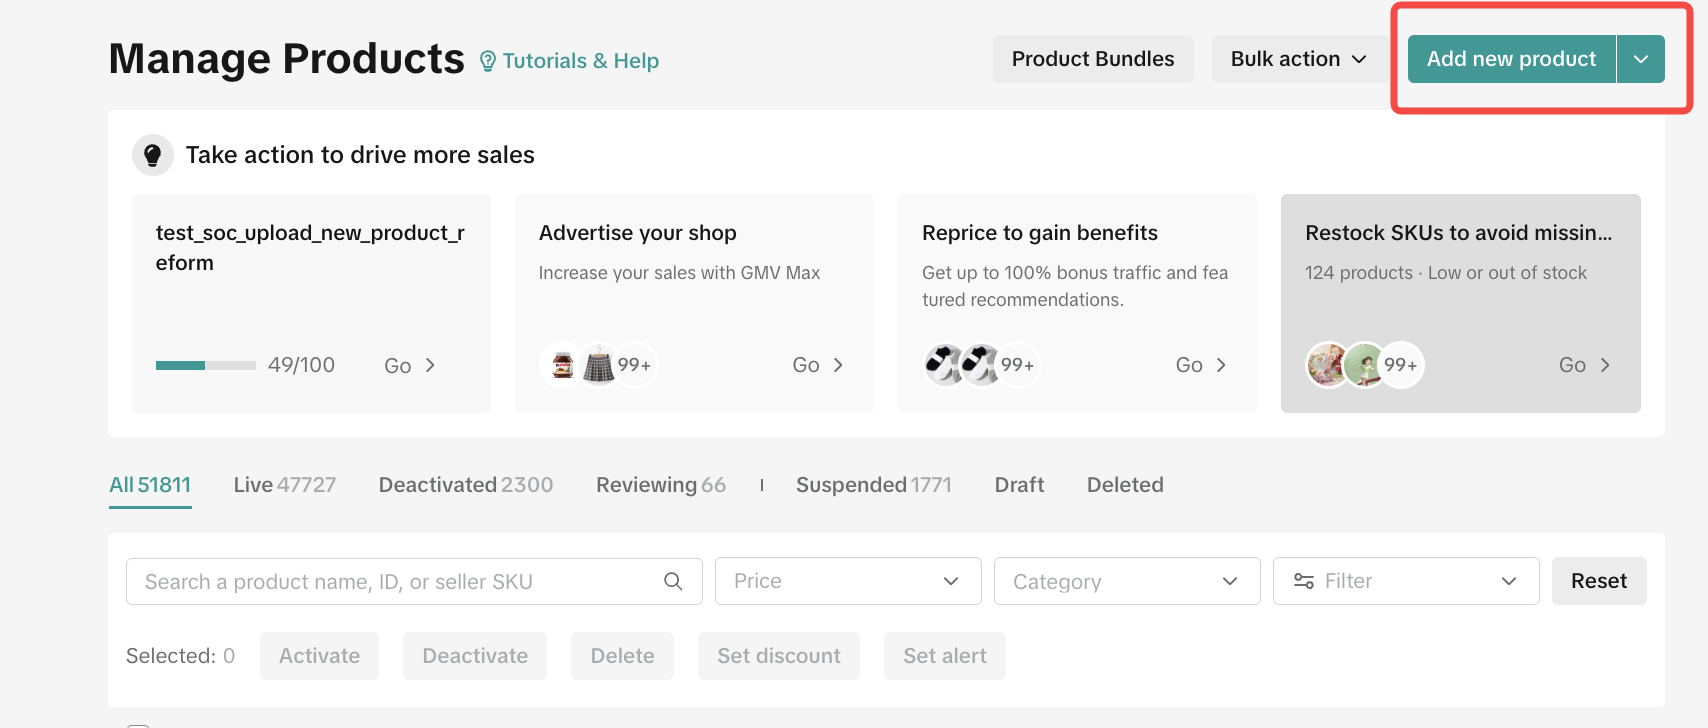The width and height of the screenshot is (1708, 728).
Task: Click the lightbulb icon beside Take action
Action: [153, 155]
